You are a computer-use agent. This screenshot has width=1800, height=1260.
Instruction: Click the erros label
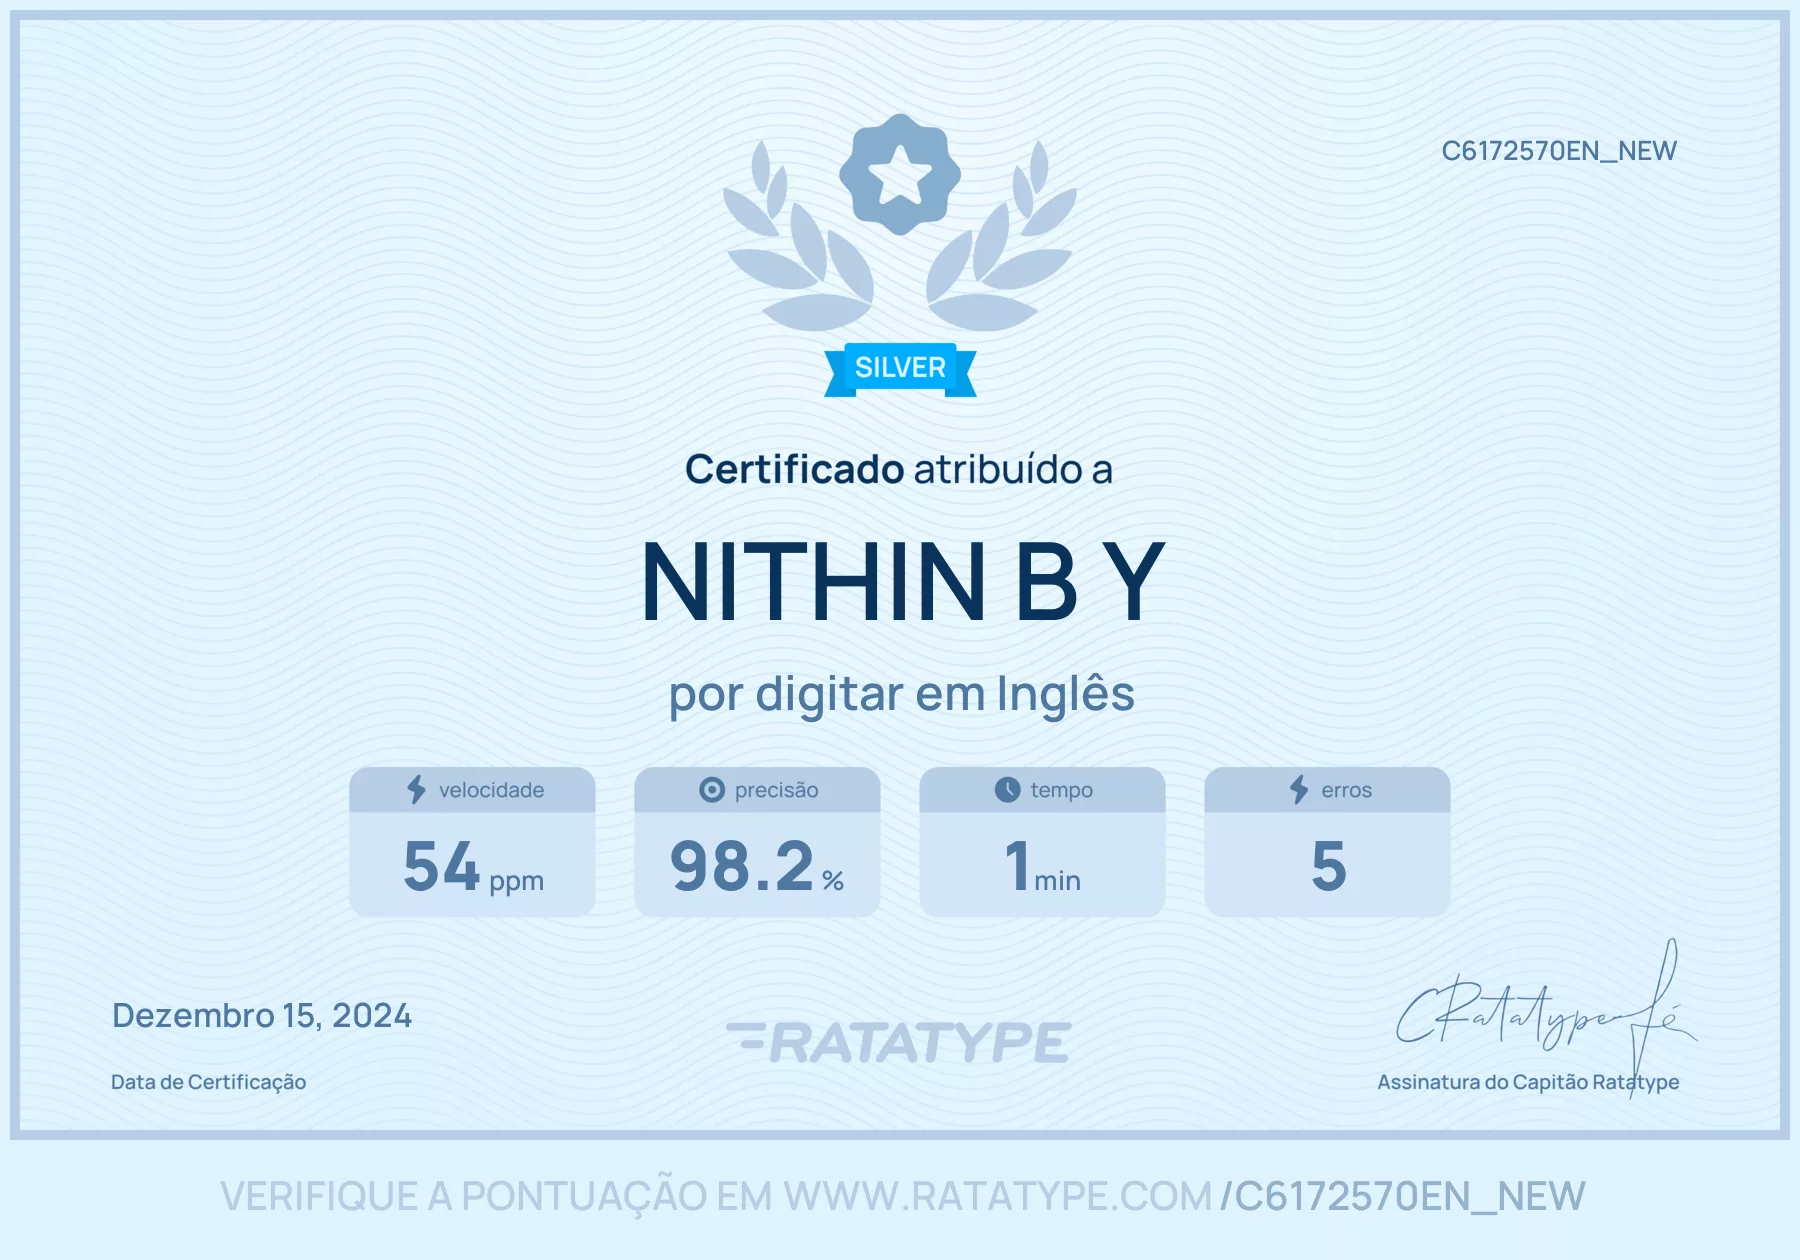[1346, 790]
